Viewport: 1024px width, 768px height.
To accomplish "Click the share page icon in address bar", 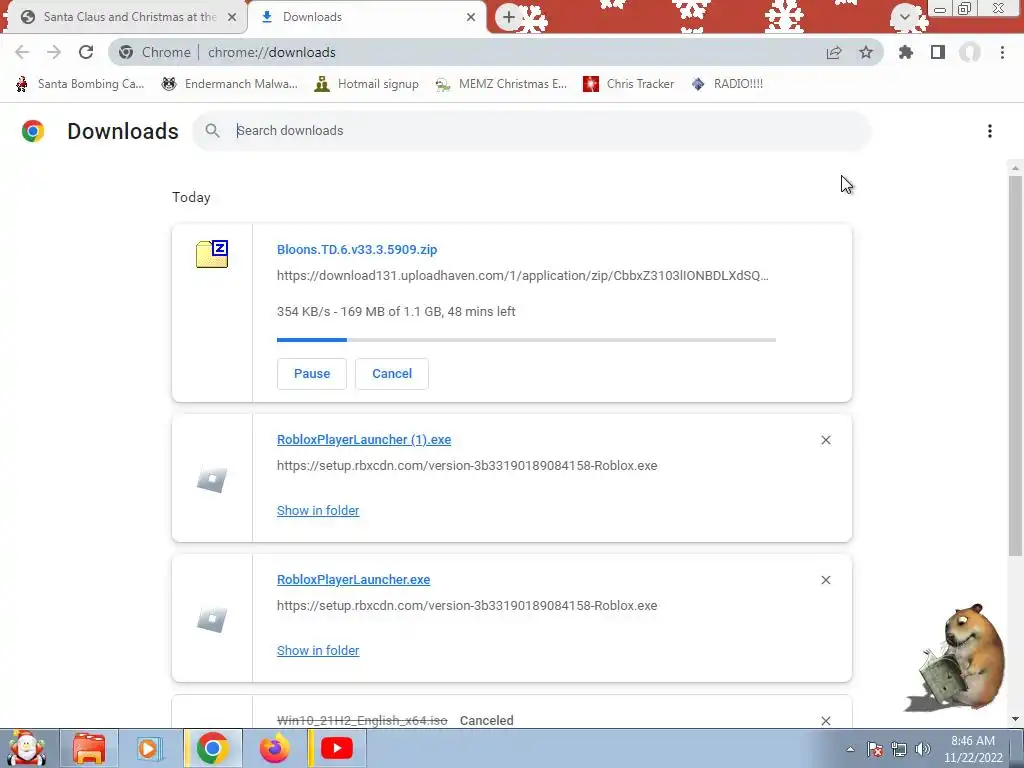I will point(834,52).
